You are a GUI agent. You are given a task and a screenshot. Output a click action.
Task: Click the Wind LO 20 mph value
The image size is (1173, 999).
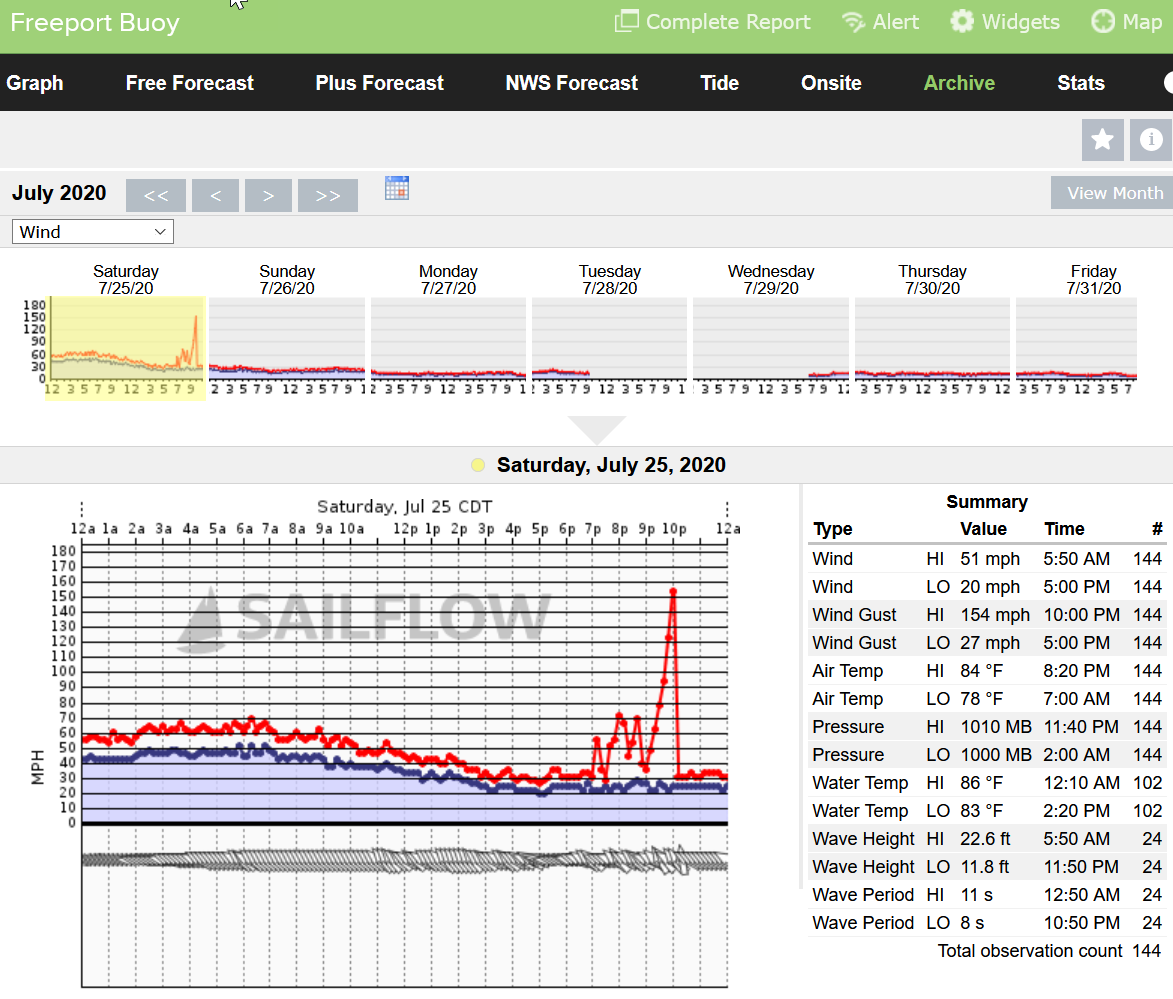990,587
